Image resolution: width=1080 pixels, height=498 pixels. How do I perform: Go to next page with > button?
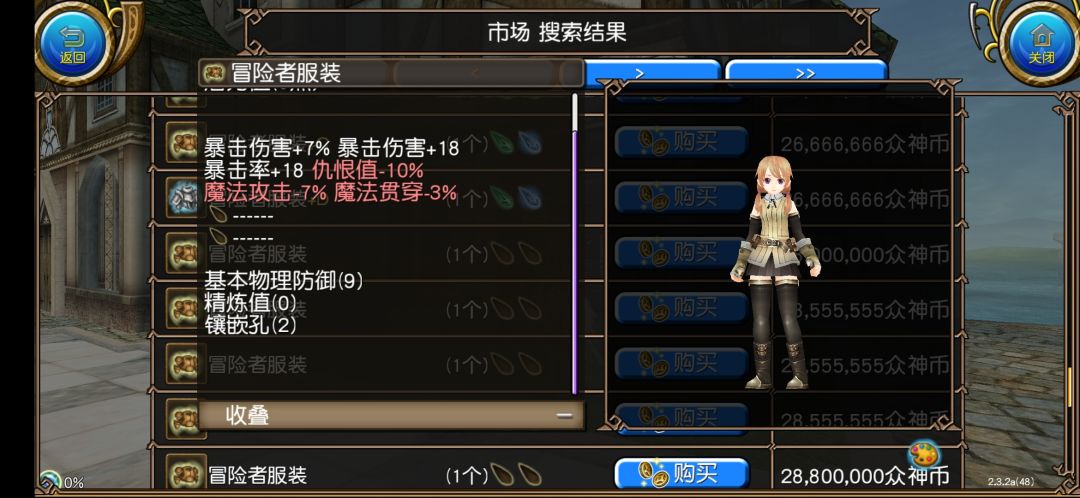[x=652, y=73]
